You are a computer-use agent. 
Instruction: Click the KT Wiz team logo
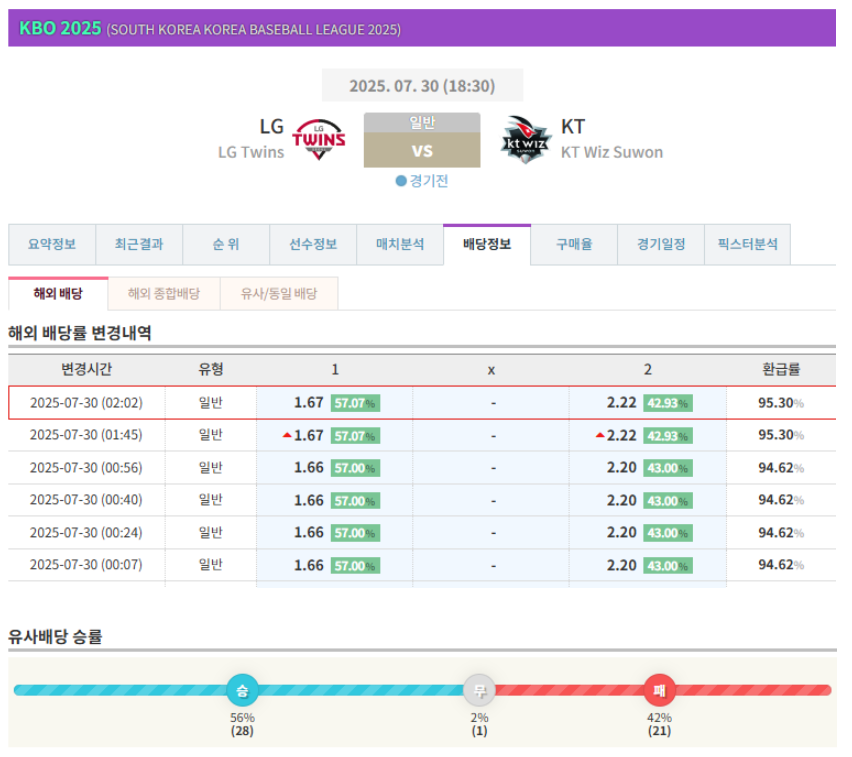coord(525,140)
